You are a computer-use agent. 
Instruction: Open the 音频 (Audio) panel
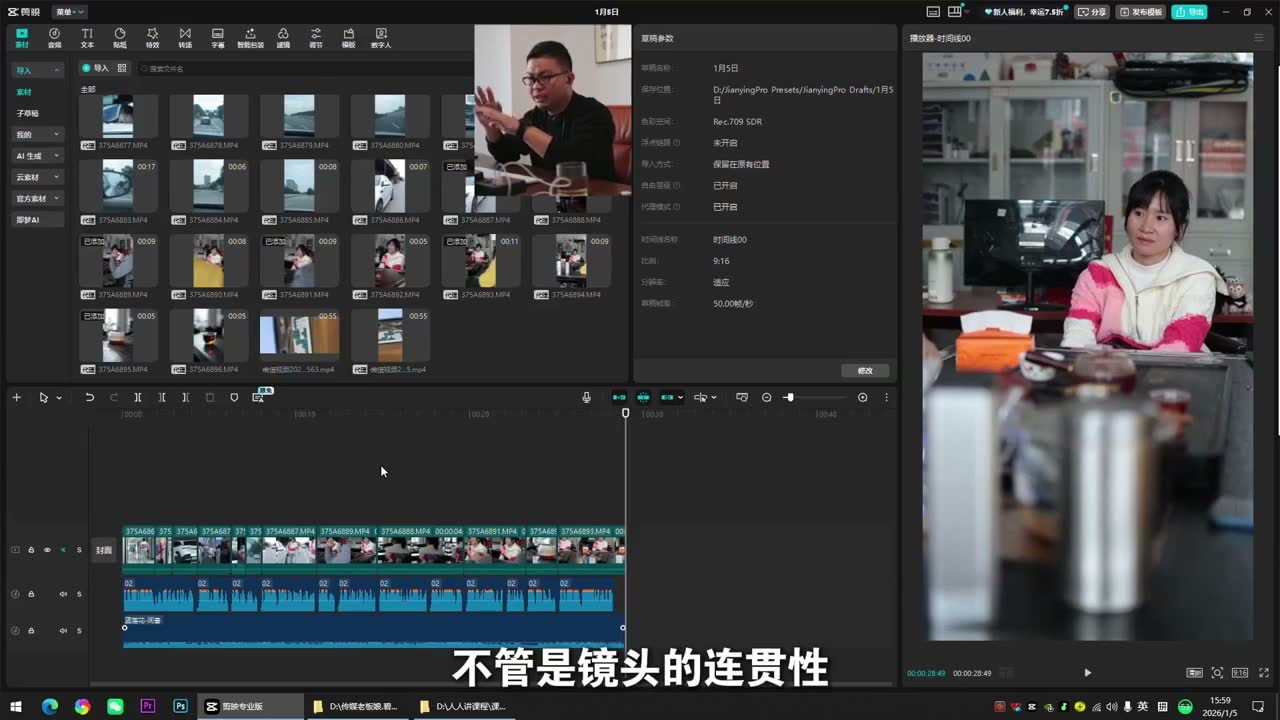[x=54, y=38]
